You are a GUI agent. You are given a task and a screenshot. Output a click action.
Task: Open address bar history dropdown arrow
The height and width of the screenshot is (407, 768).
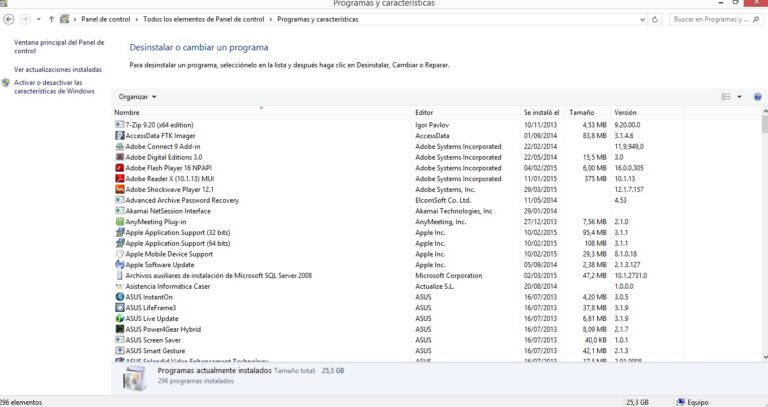(644, 19)
